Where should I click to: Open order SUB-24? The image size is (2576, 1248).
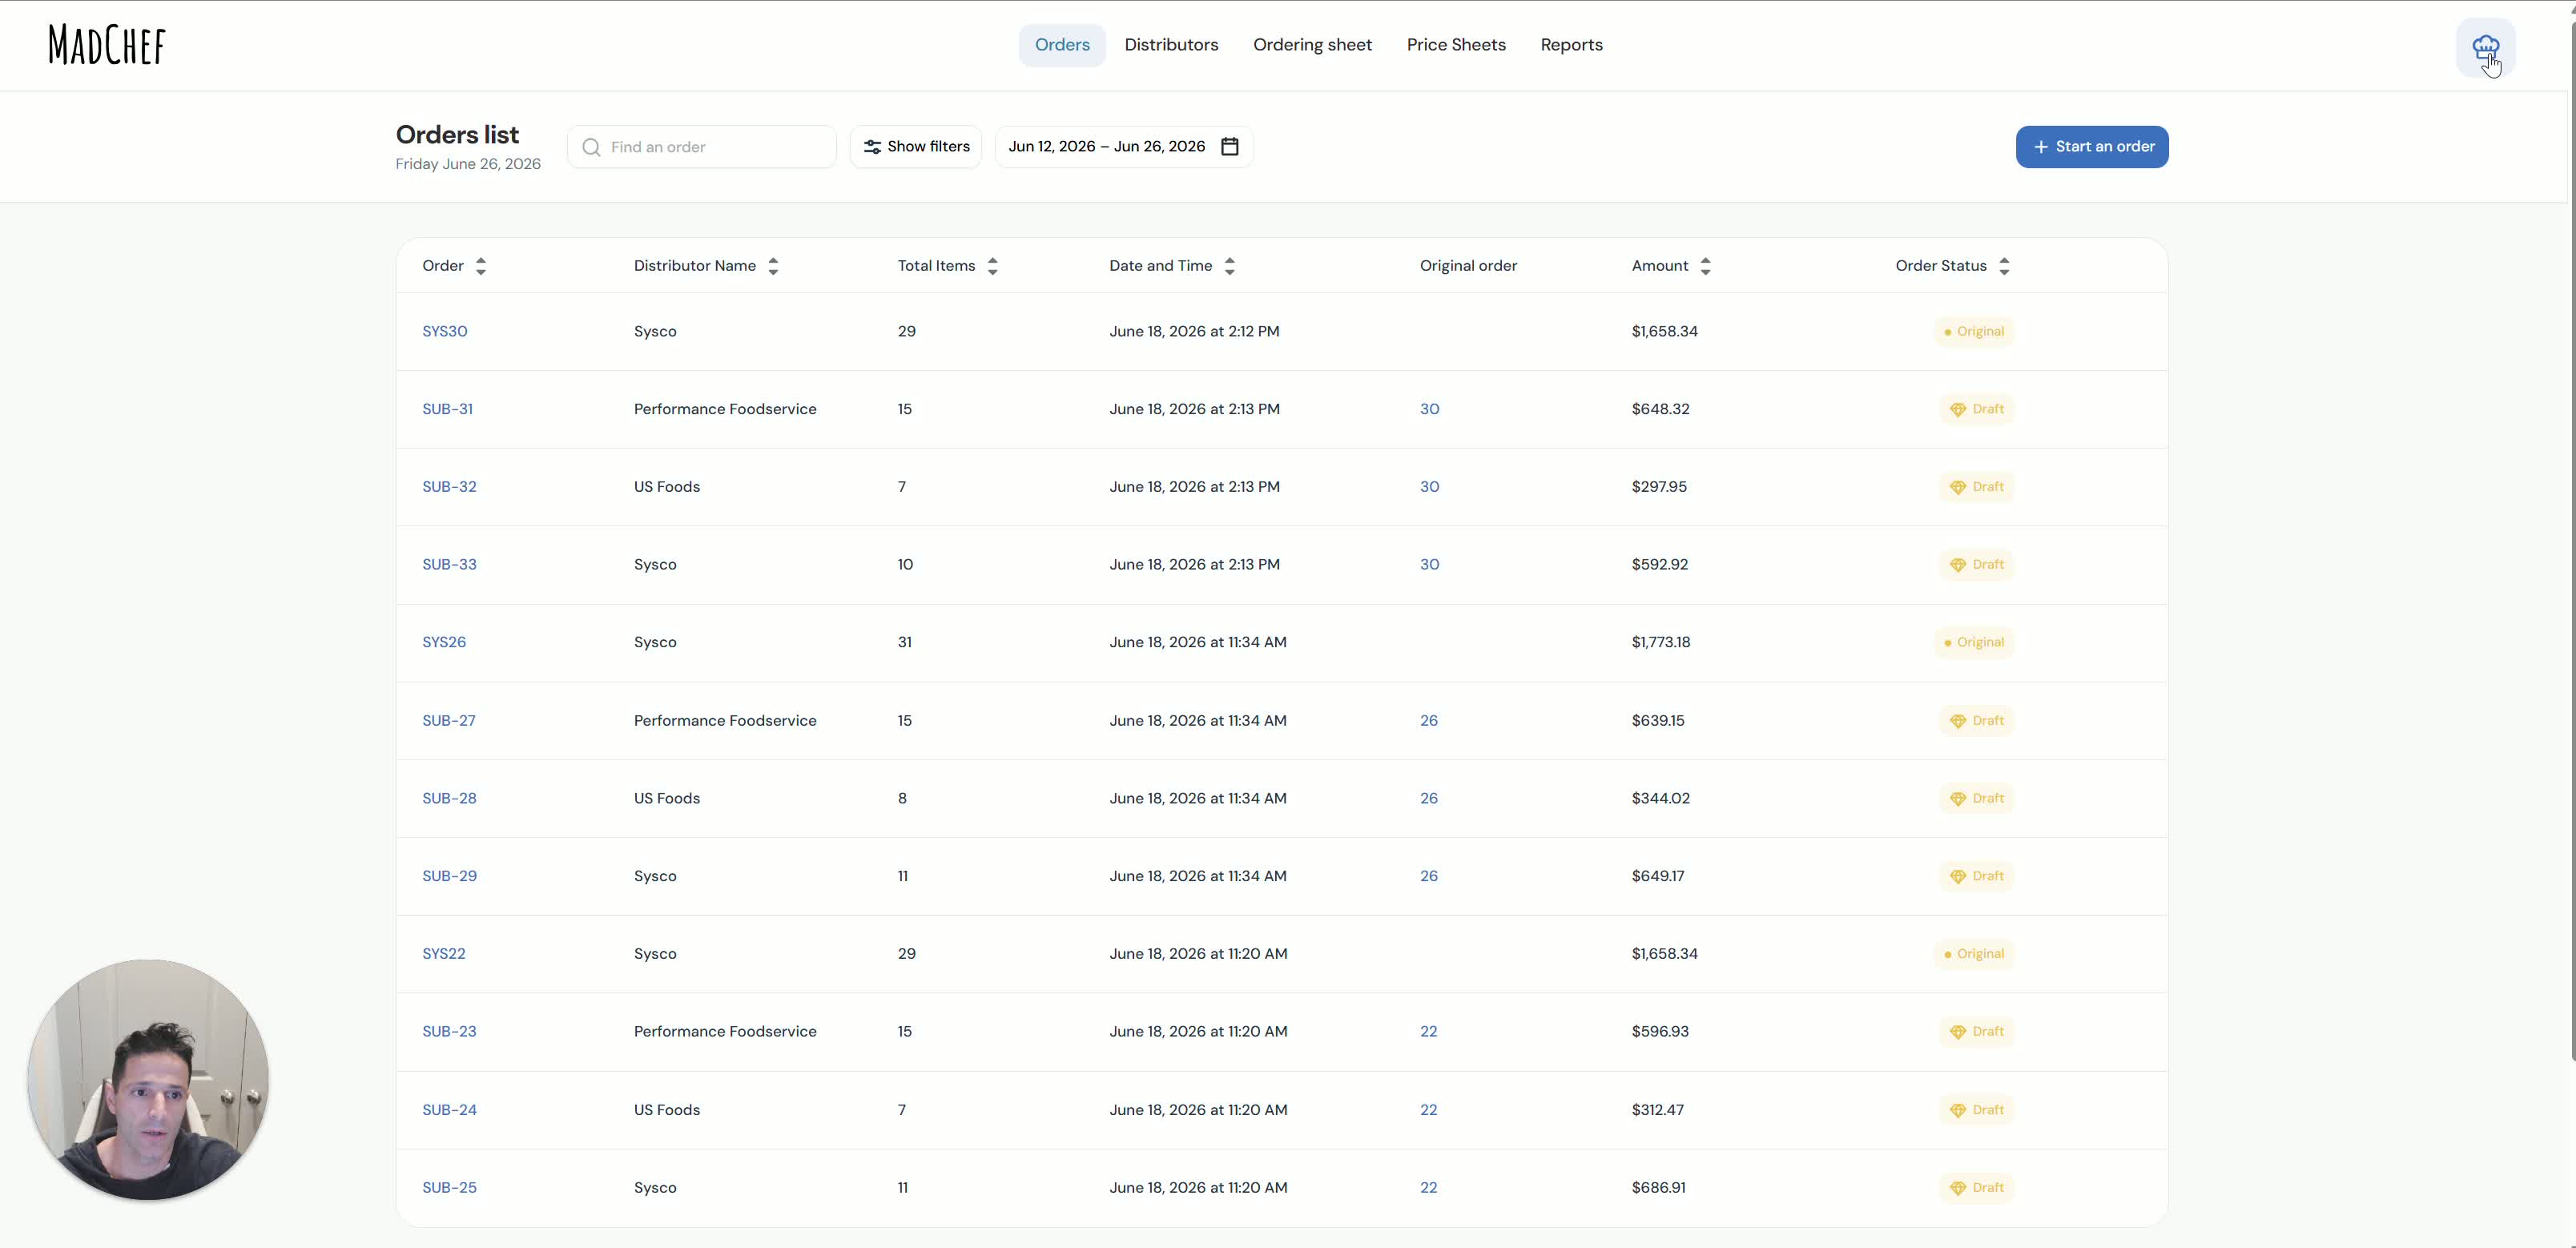pyautogui.click(x=449, y=1111)
